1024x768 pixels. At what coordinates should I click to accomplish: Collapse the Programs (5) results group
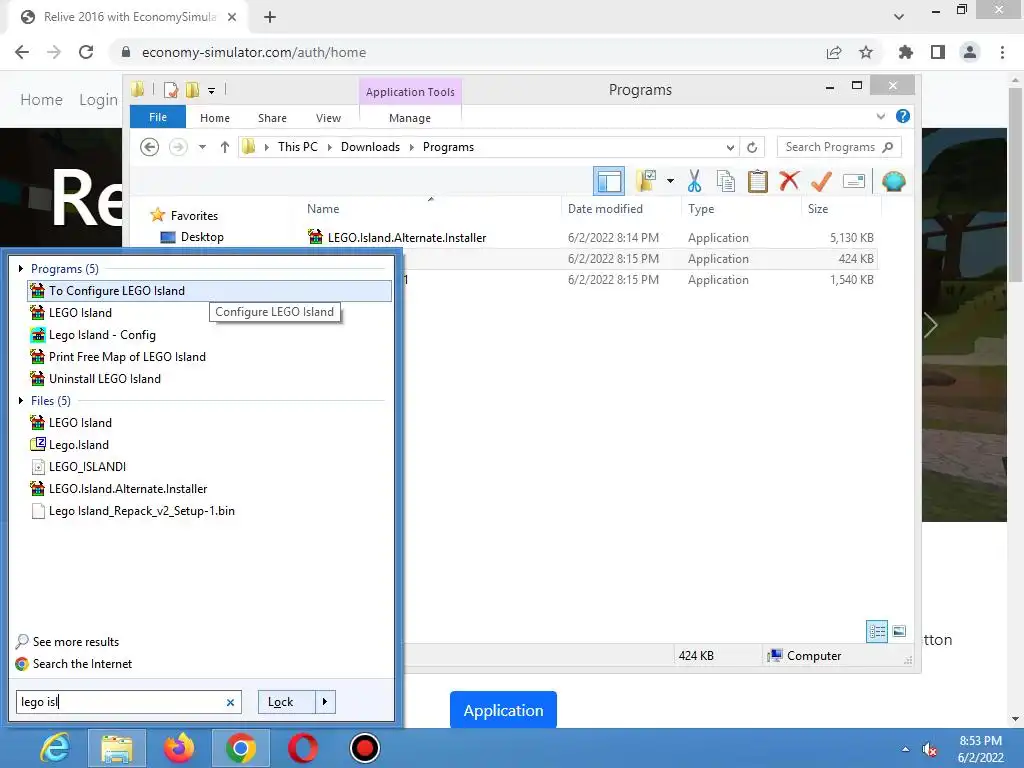point(21,268)
